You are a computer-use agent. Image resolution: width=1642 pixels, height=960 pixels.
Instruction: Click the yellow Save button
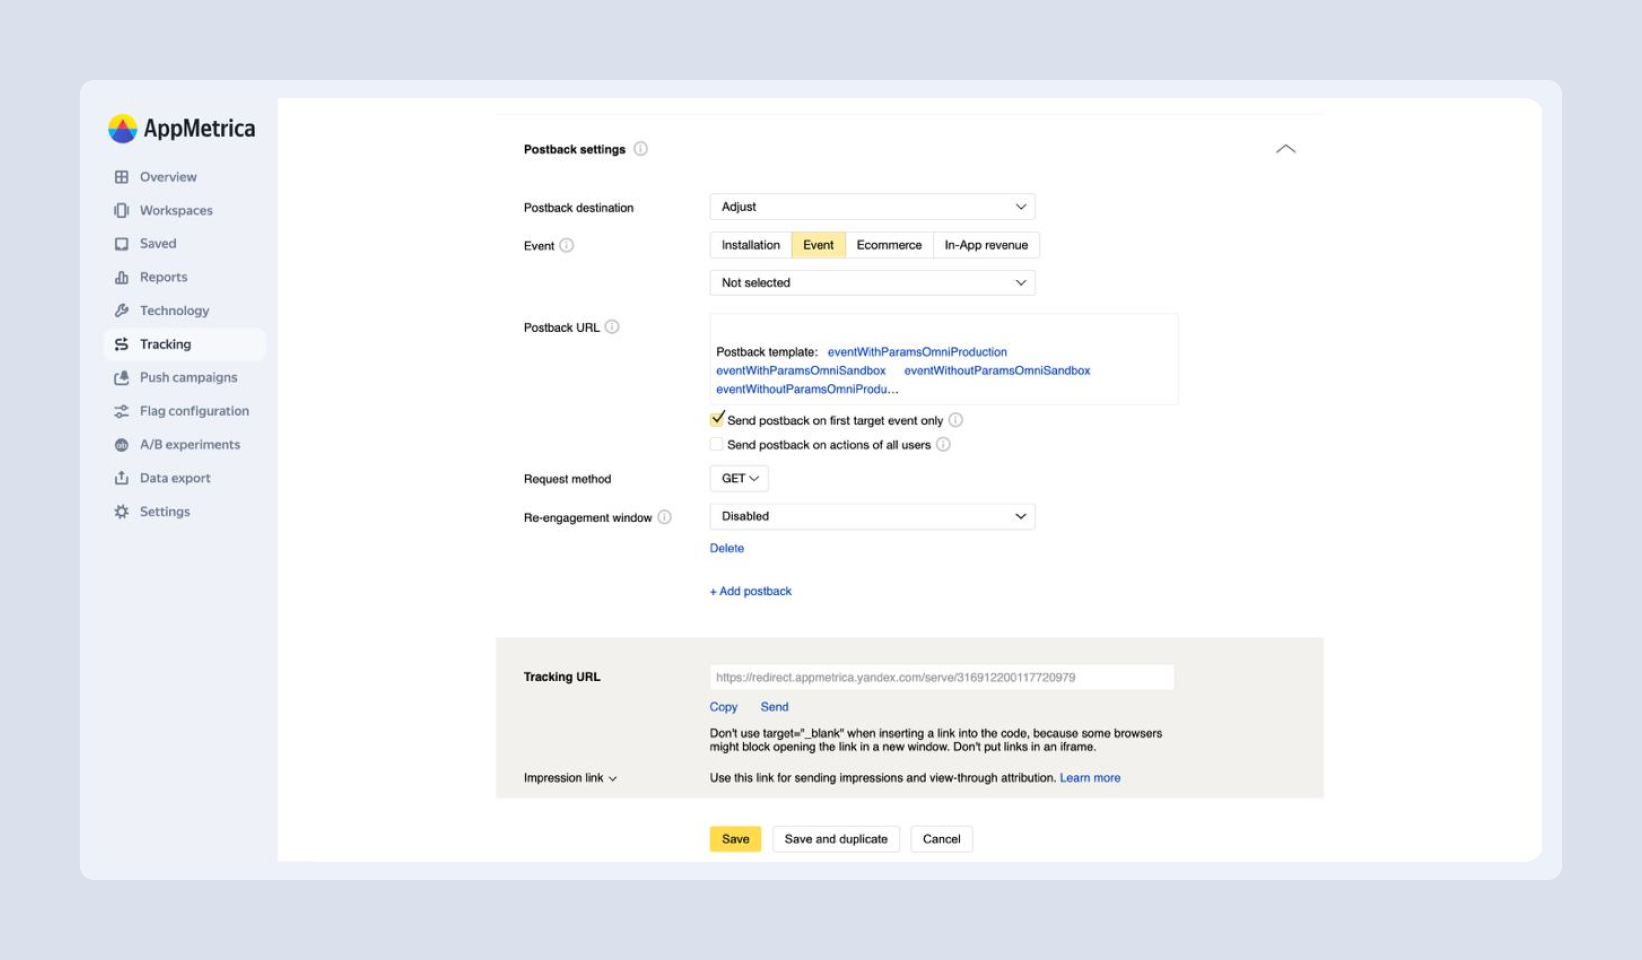(735, 839)
